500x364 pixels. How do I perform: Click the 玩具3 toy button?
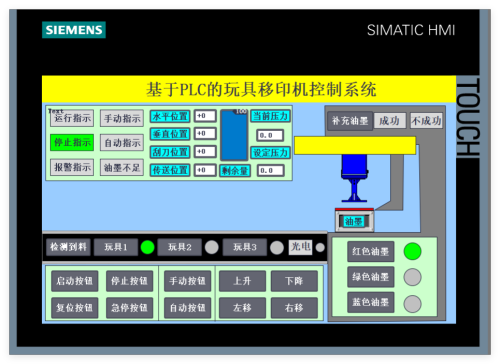(x=245, y=247)
